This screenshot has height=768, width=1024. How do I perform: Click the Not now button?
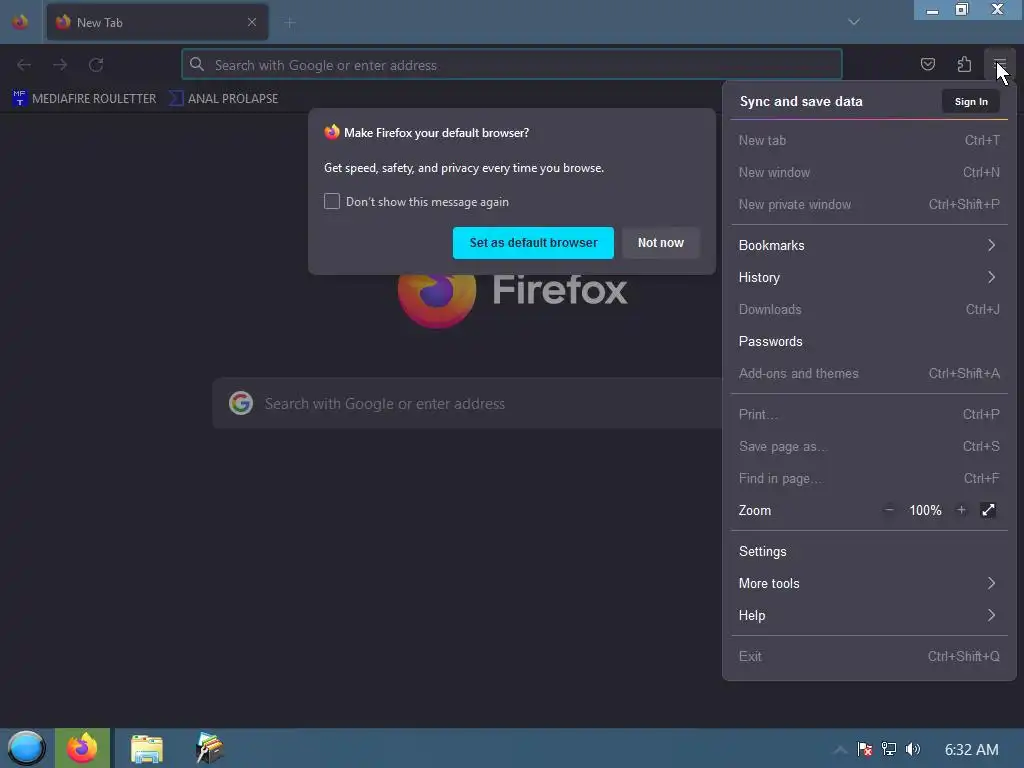[661, 243]
